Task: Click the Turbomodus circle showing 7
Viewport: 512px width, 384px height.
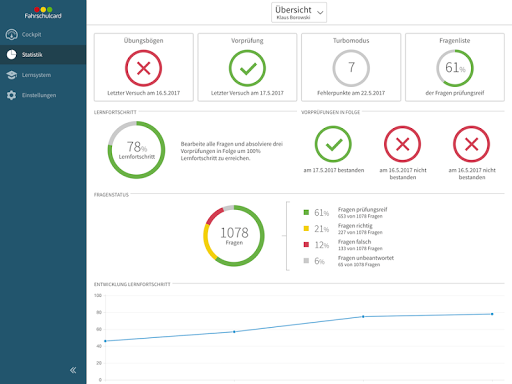Action: 351,68
